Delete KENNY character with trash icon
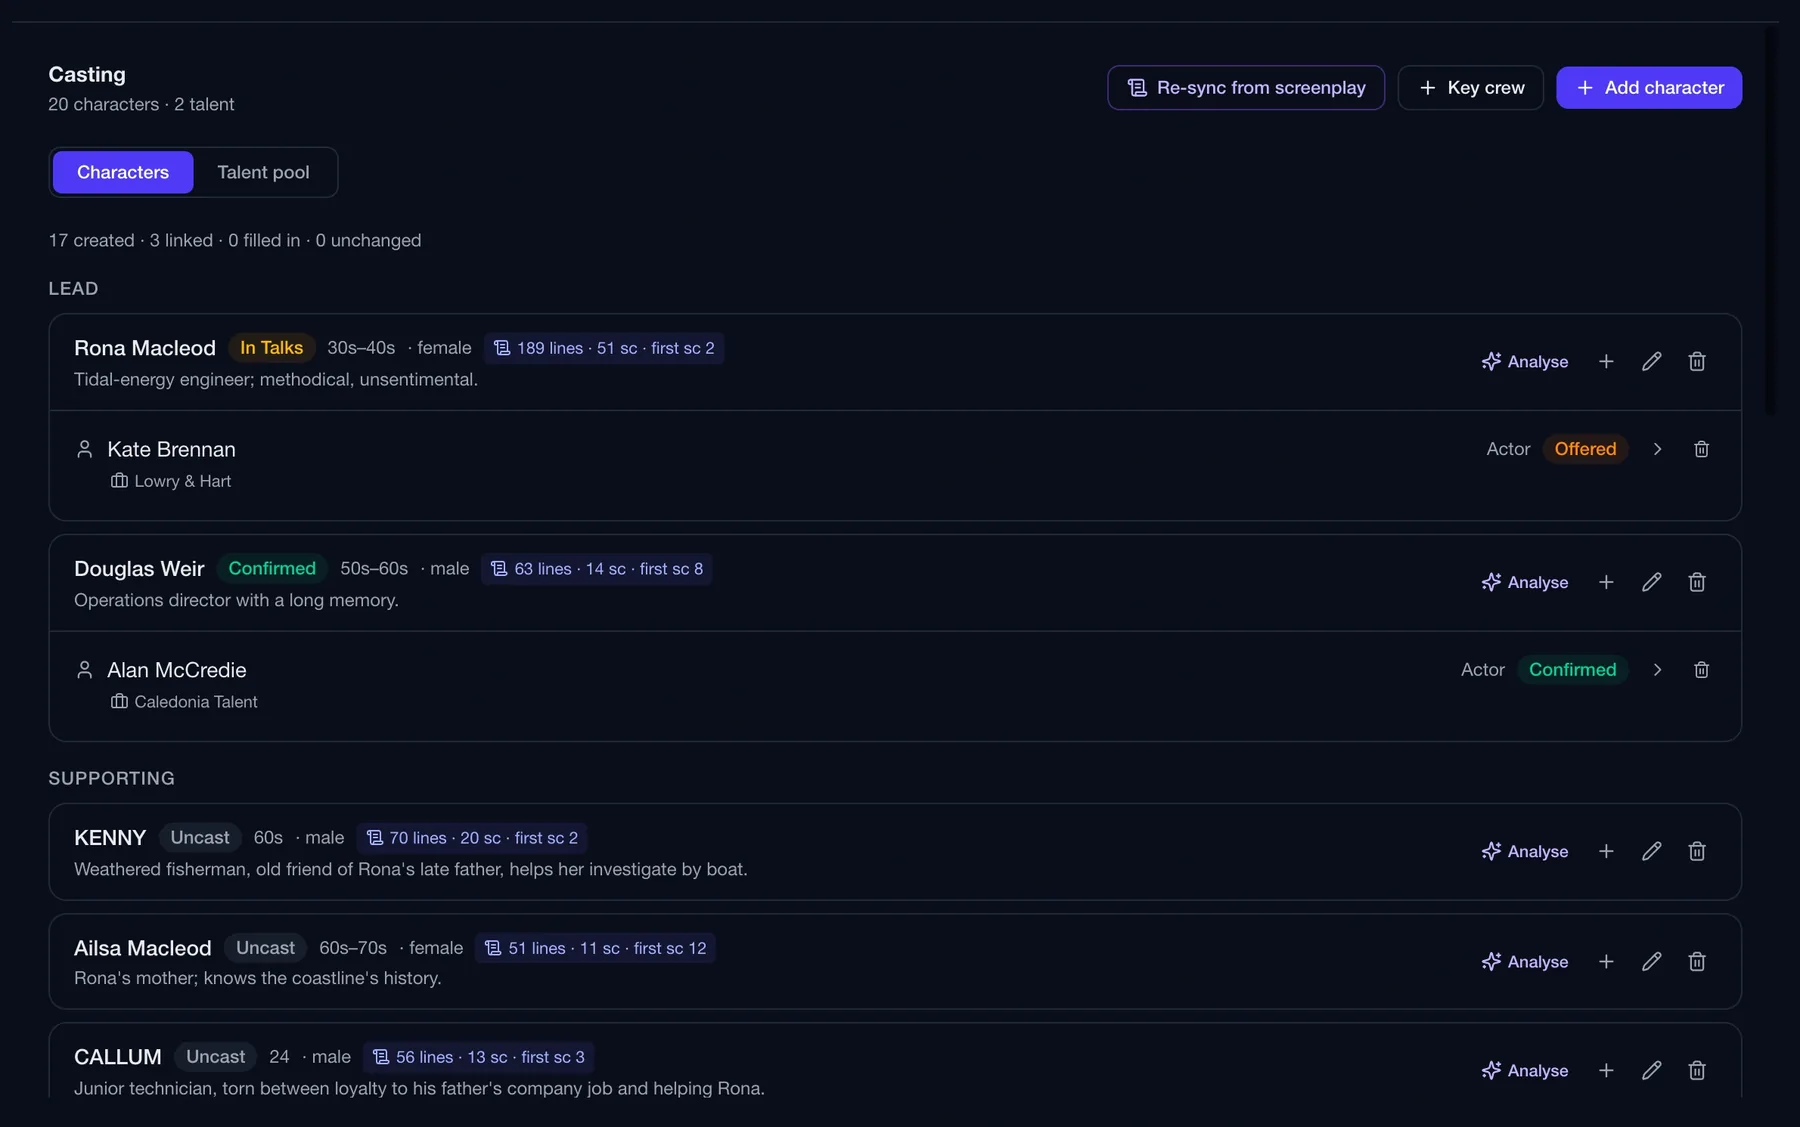1800x1127 pixels. click(x=1697, y=851)
